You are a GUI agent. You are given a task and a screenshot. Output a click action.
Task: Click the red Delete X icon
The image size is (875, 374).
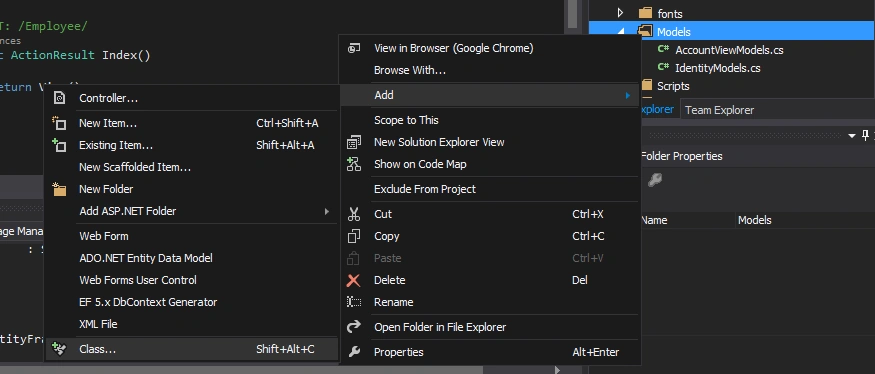click(354, 280)
